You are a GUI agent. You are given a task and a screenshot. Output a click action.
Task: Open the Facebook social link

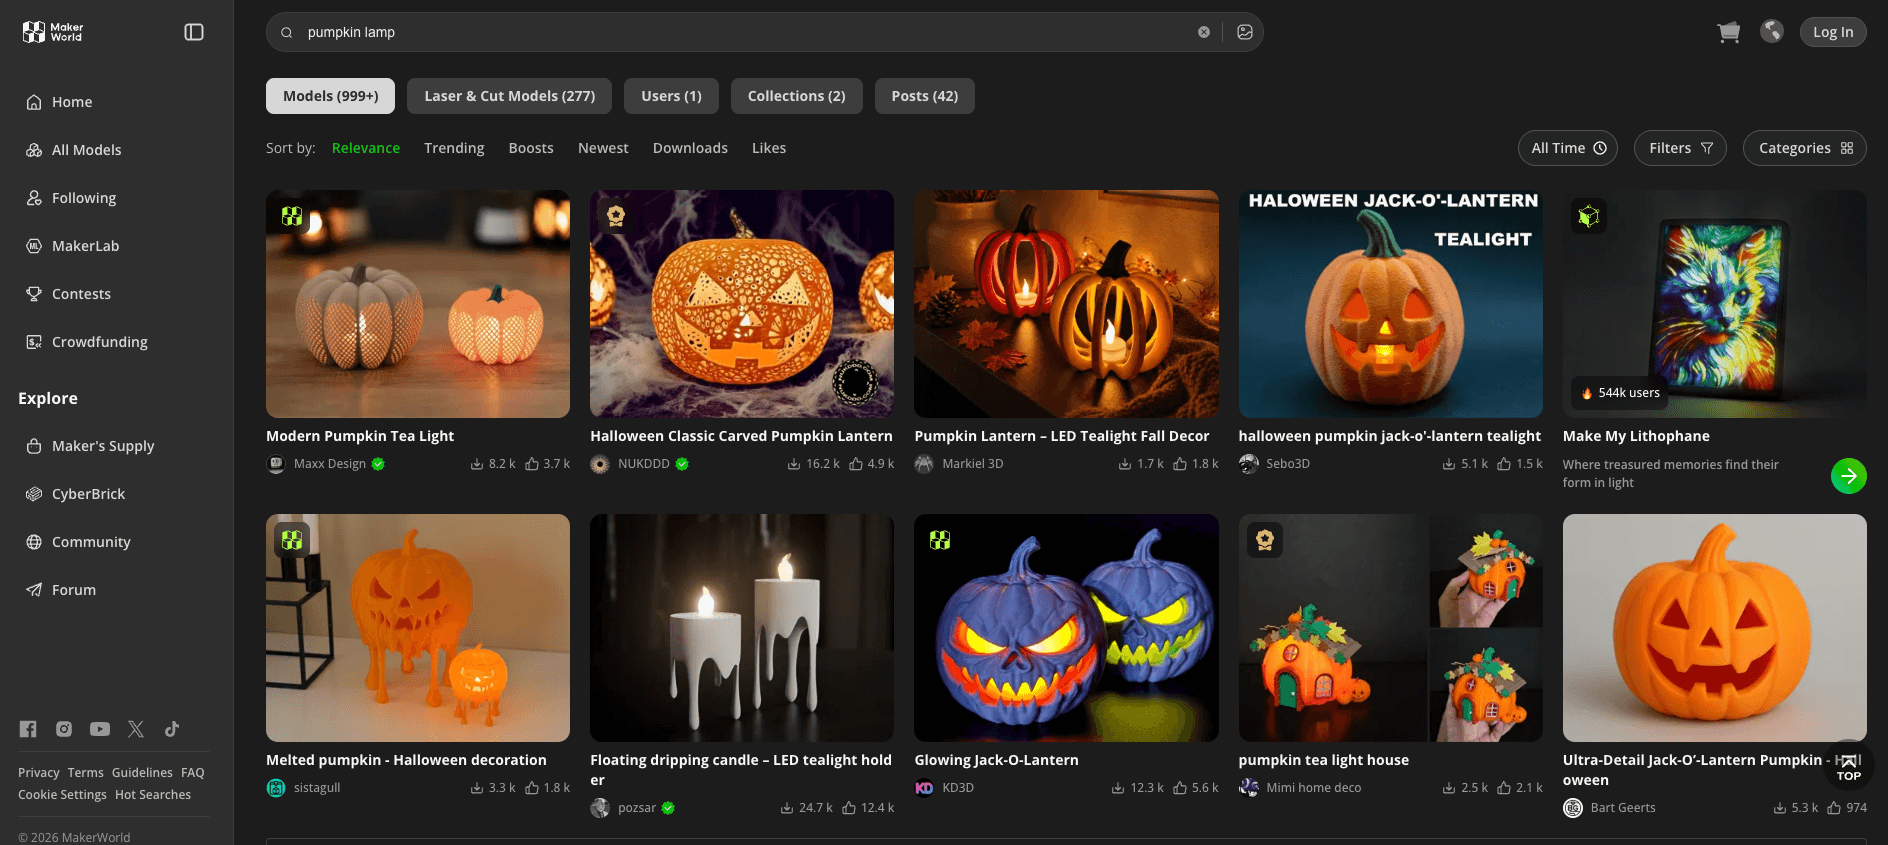coord(28,729)
